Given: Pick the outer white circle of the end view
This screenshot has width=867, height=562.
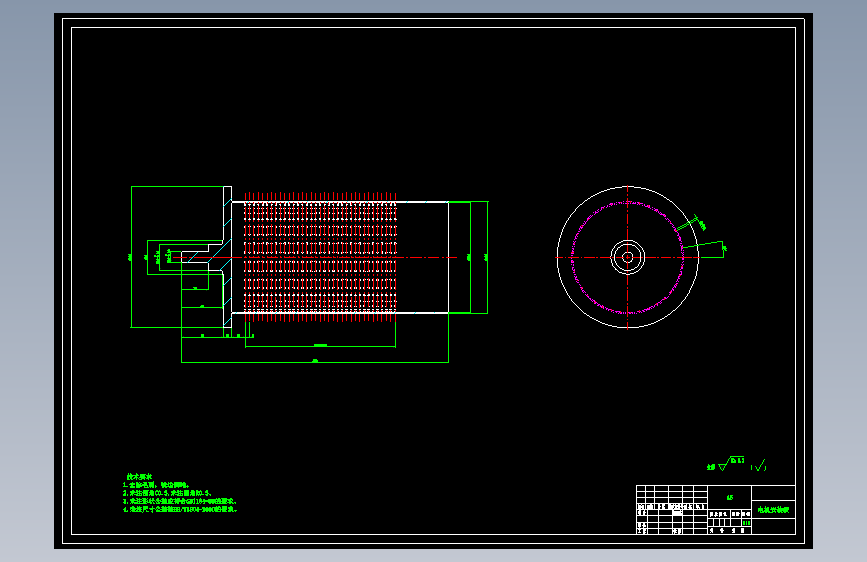Looking at the screenshot, I should 628,257.
